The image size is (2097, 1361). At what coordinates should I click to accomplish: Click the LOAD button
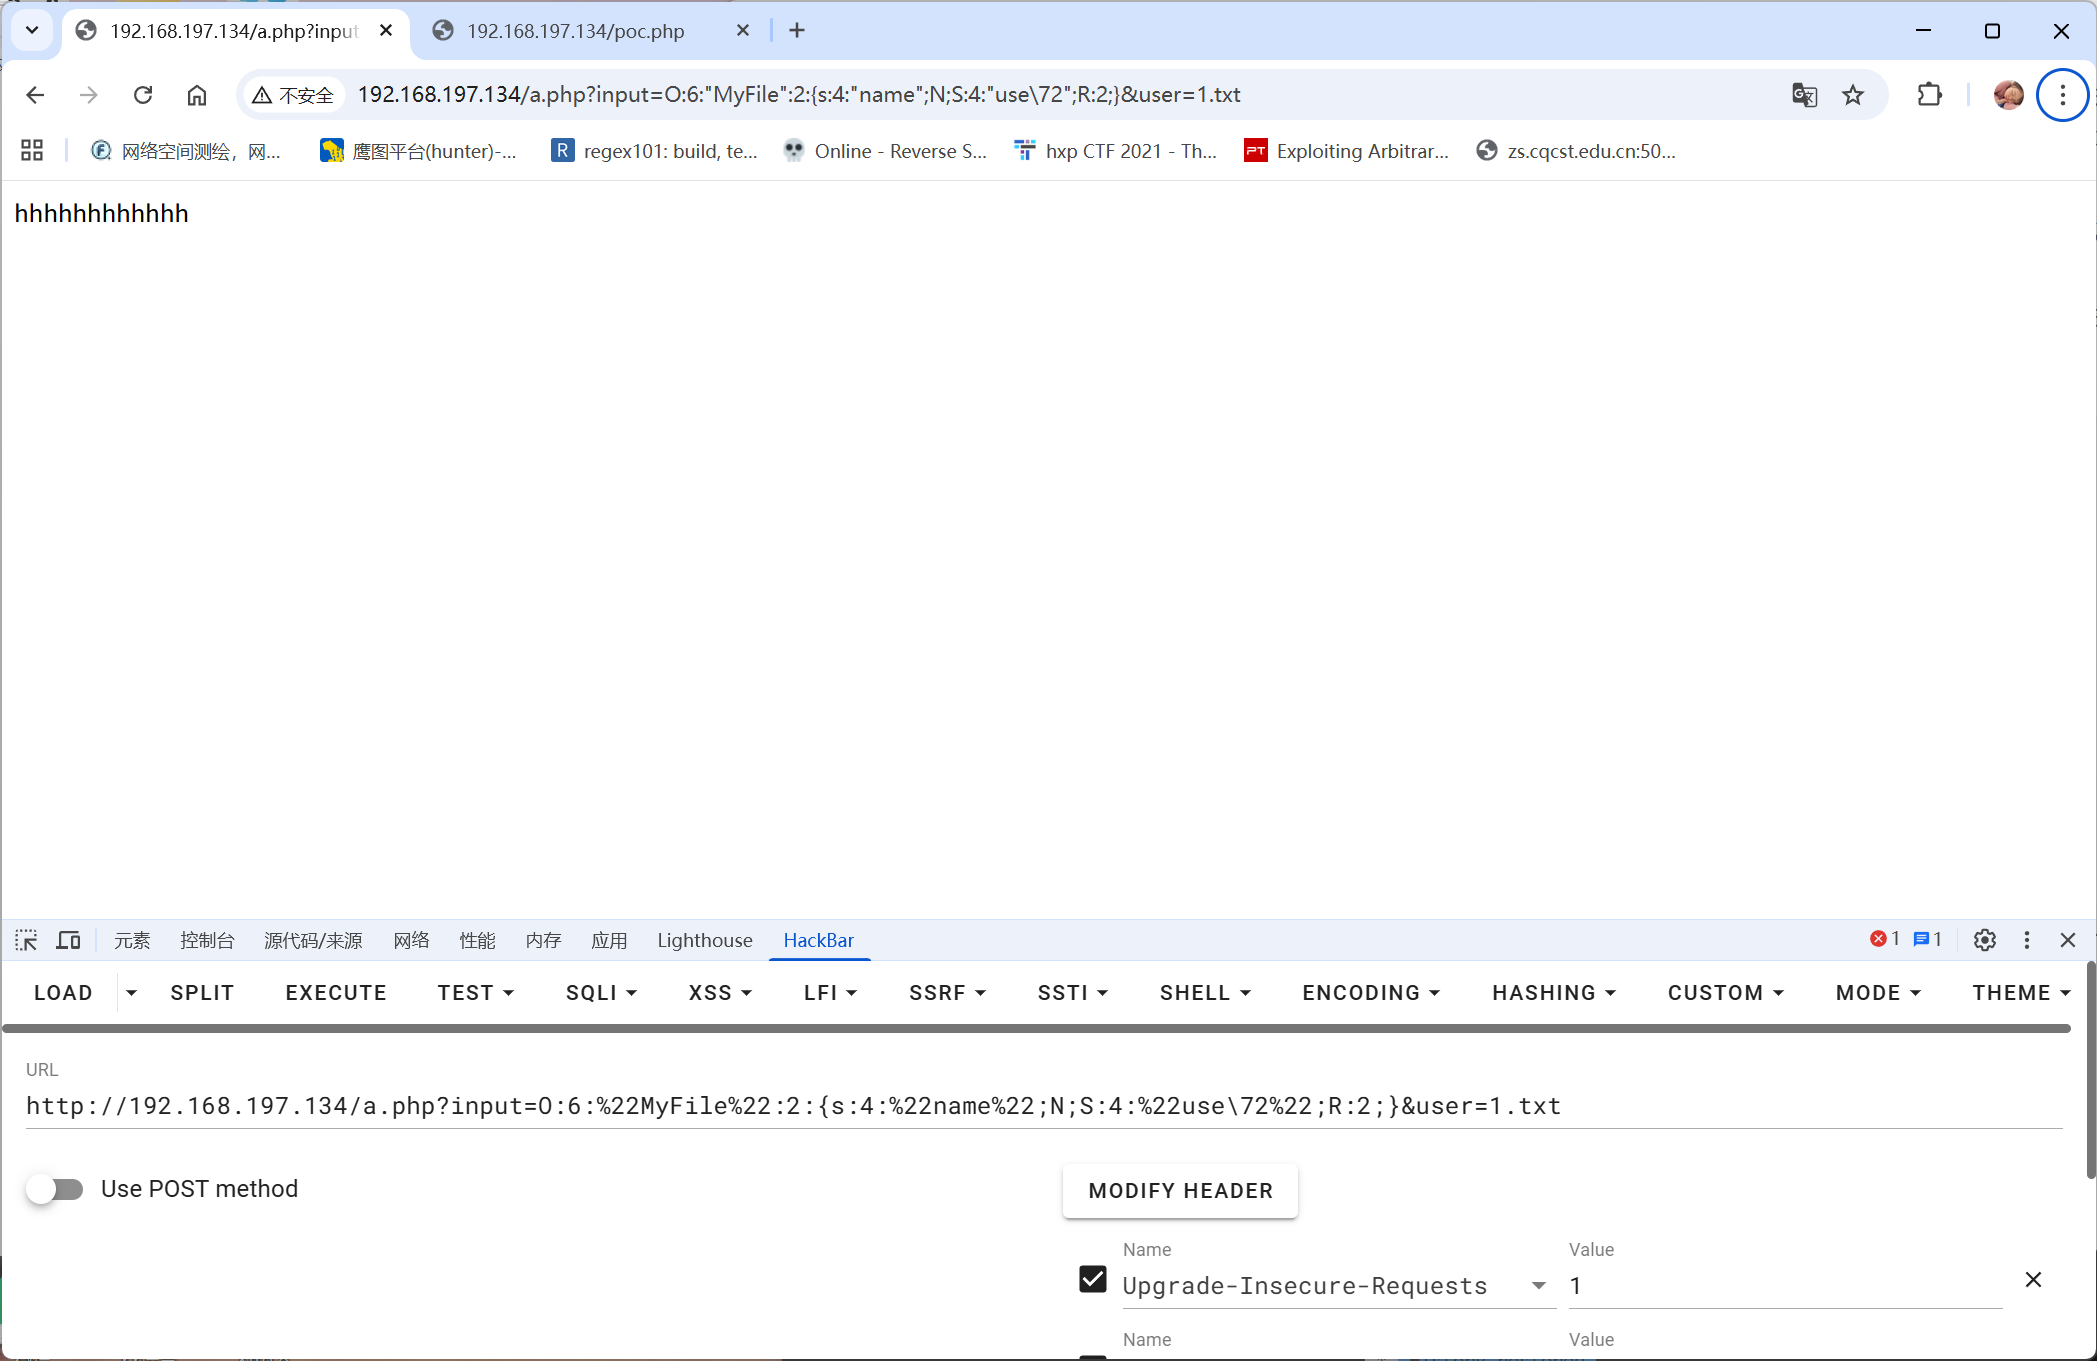coord(63,993)
